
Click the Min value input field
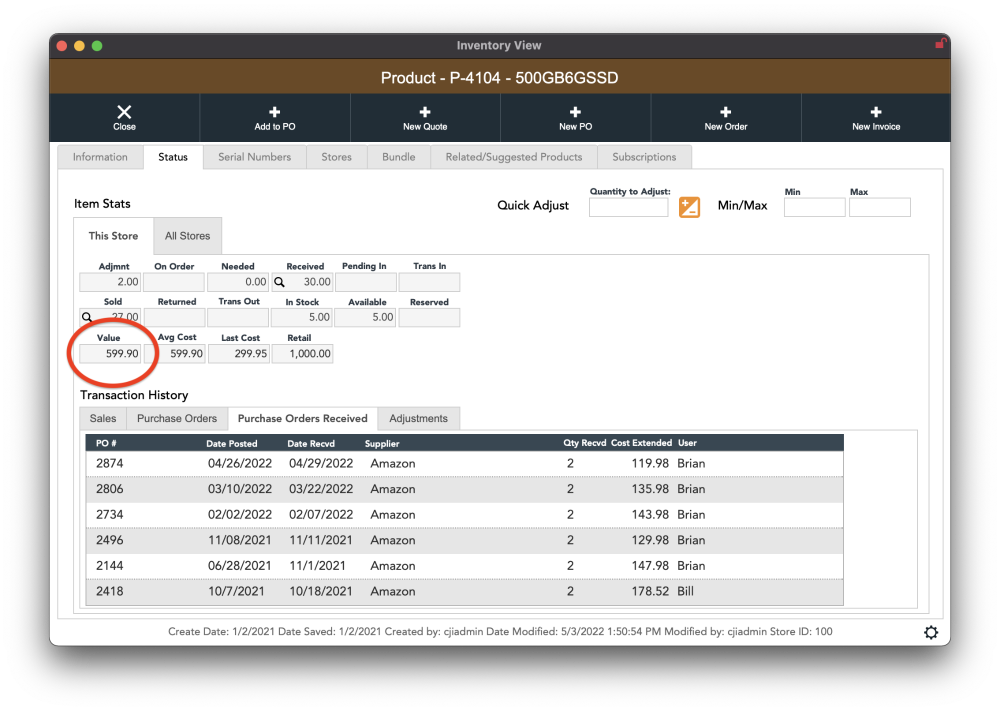coord(814,207)
